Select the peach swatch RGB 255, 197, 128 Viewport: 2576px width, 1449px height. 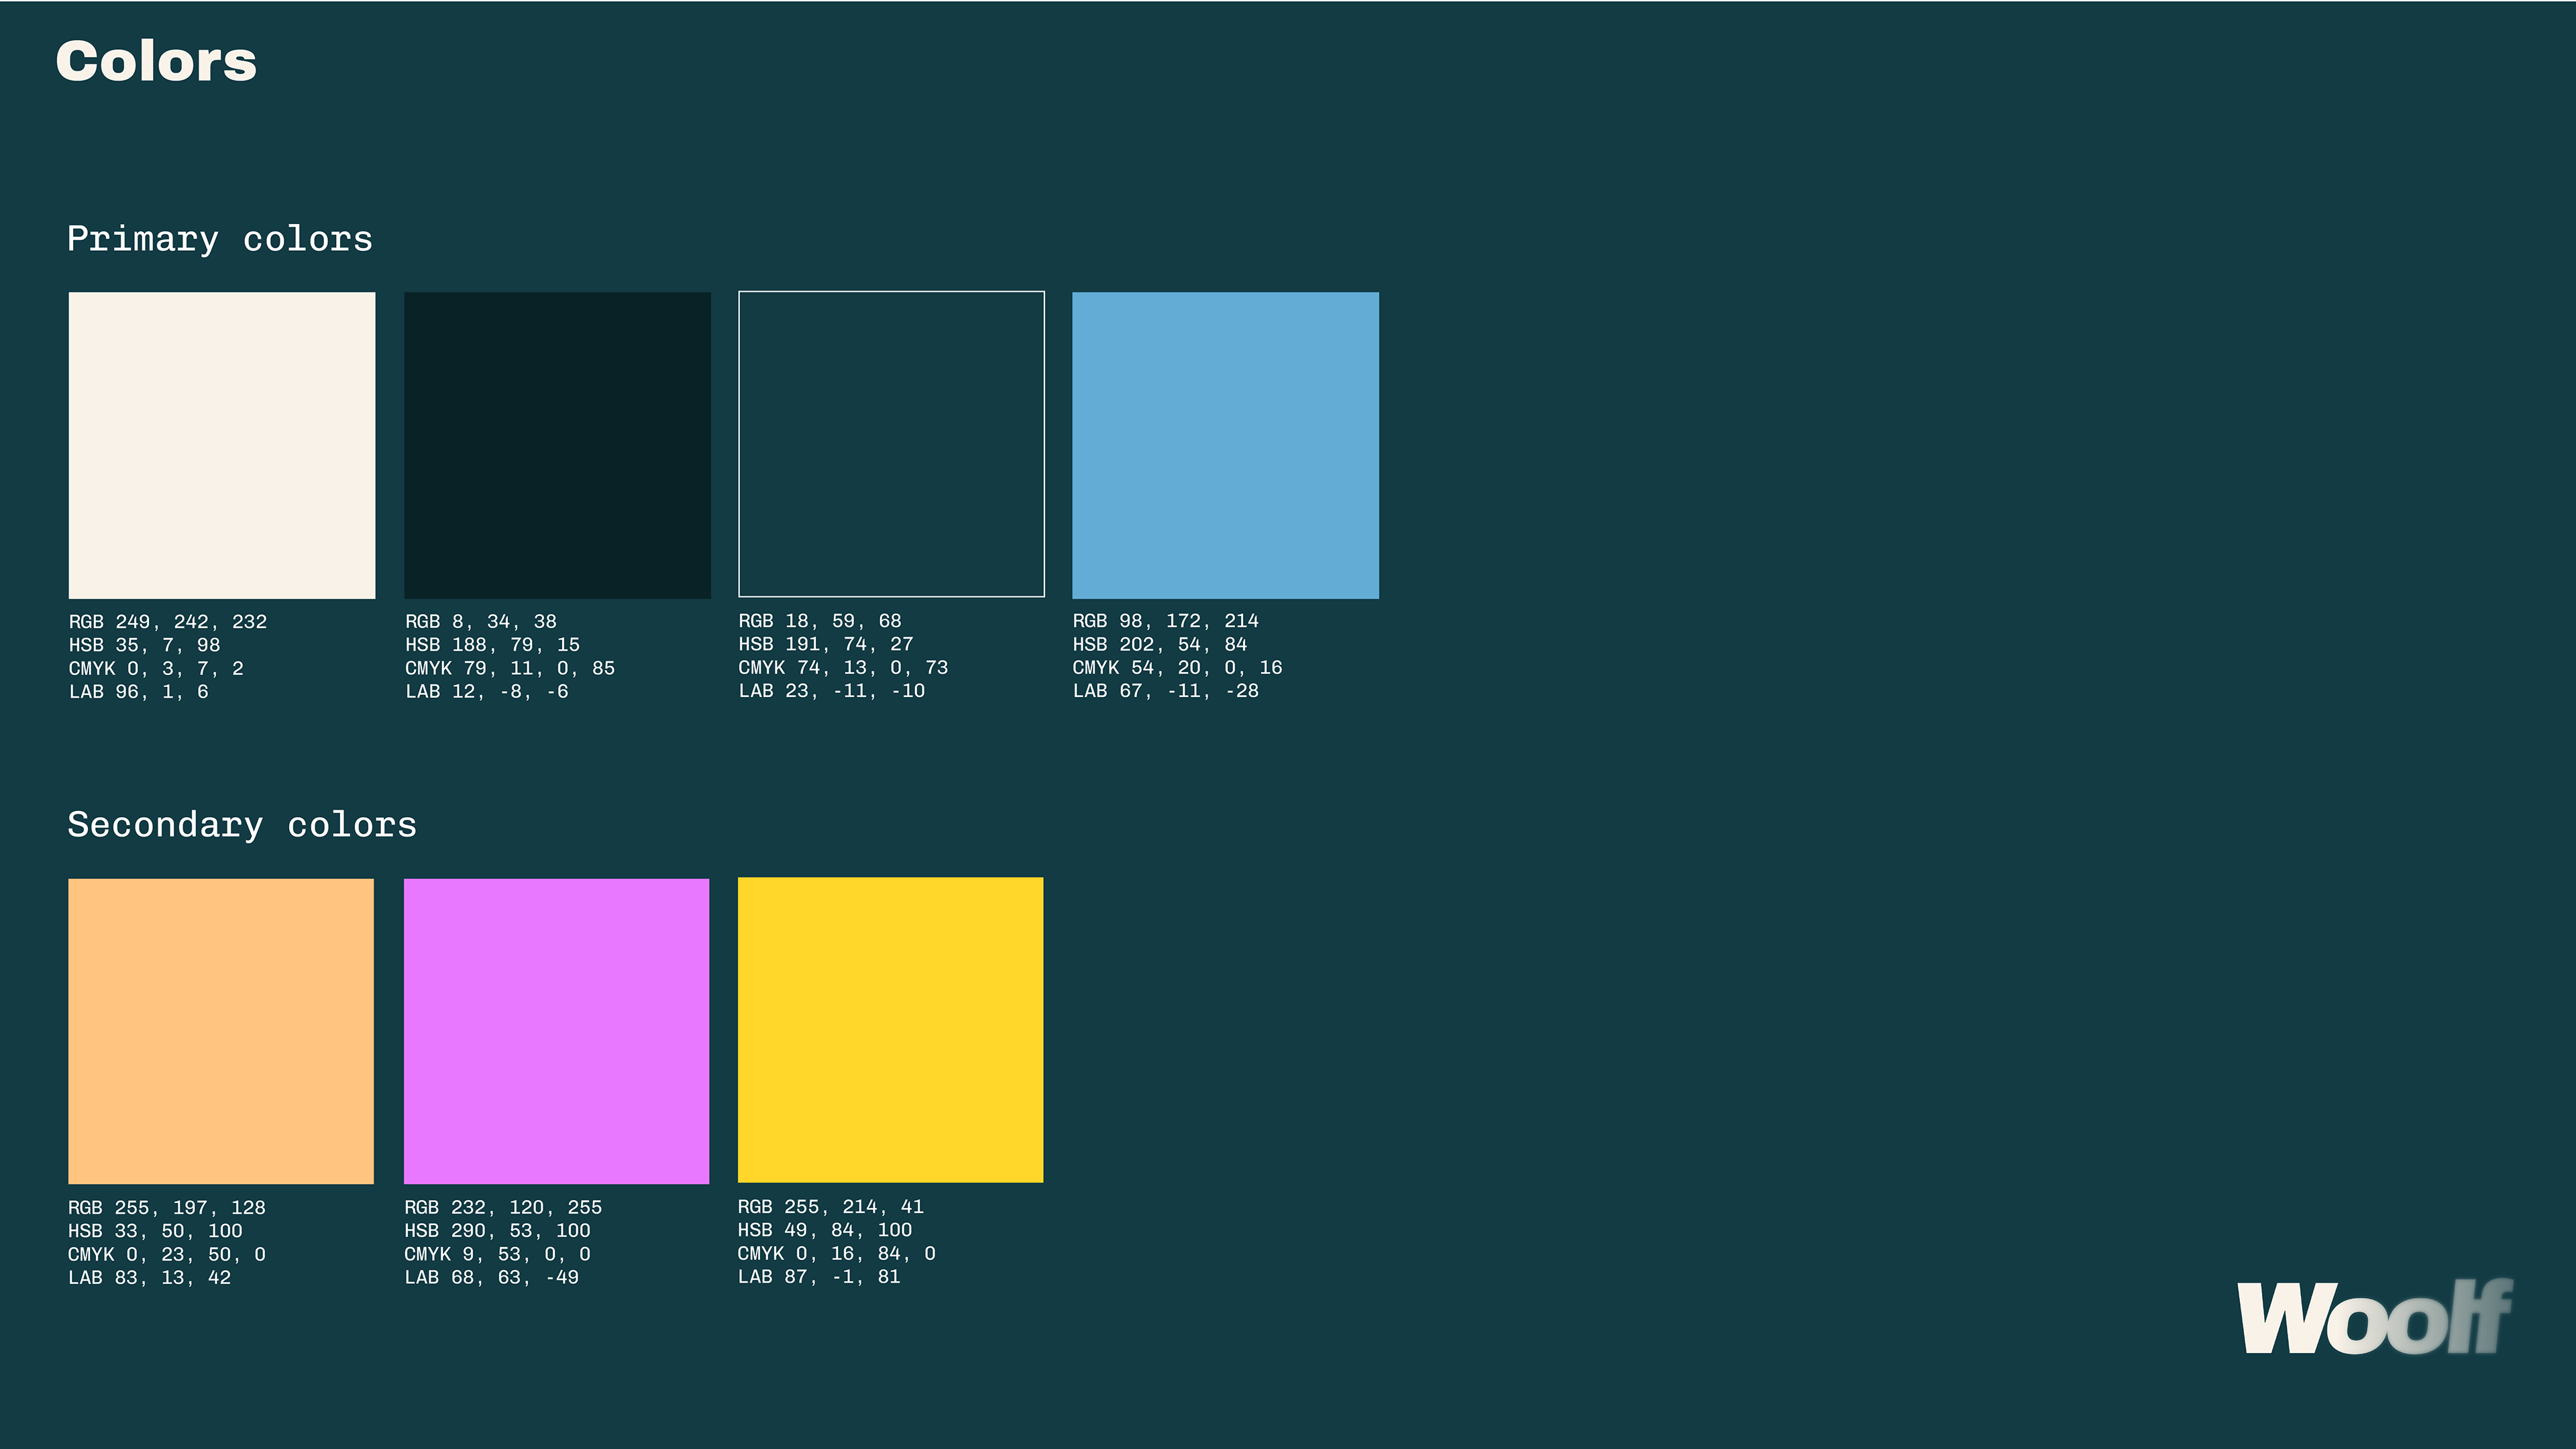click(221, 1031)
